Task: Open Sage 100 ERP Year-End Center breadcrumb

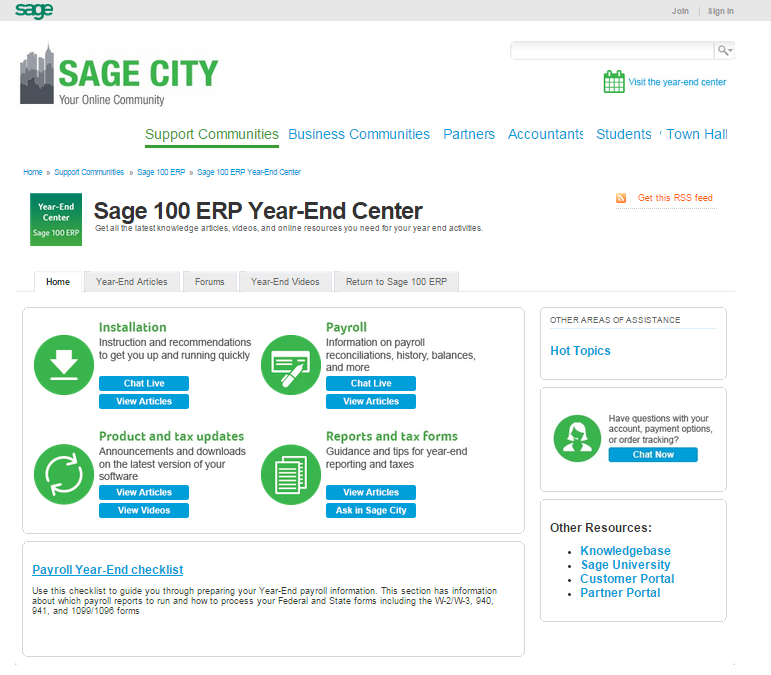Action: (249, 172)
